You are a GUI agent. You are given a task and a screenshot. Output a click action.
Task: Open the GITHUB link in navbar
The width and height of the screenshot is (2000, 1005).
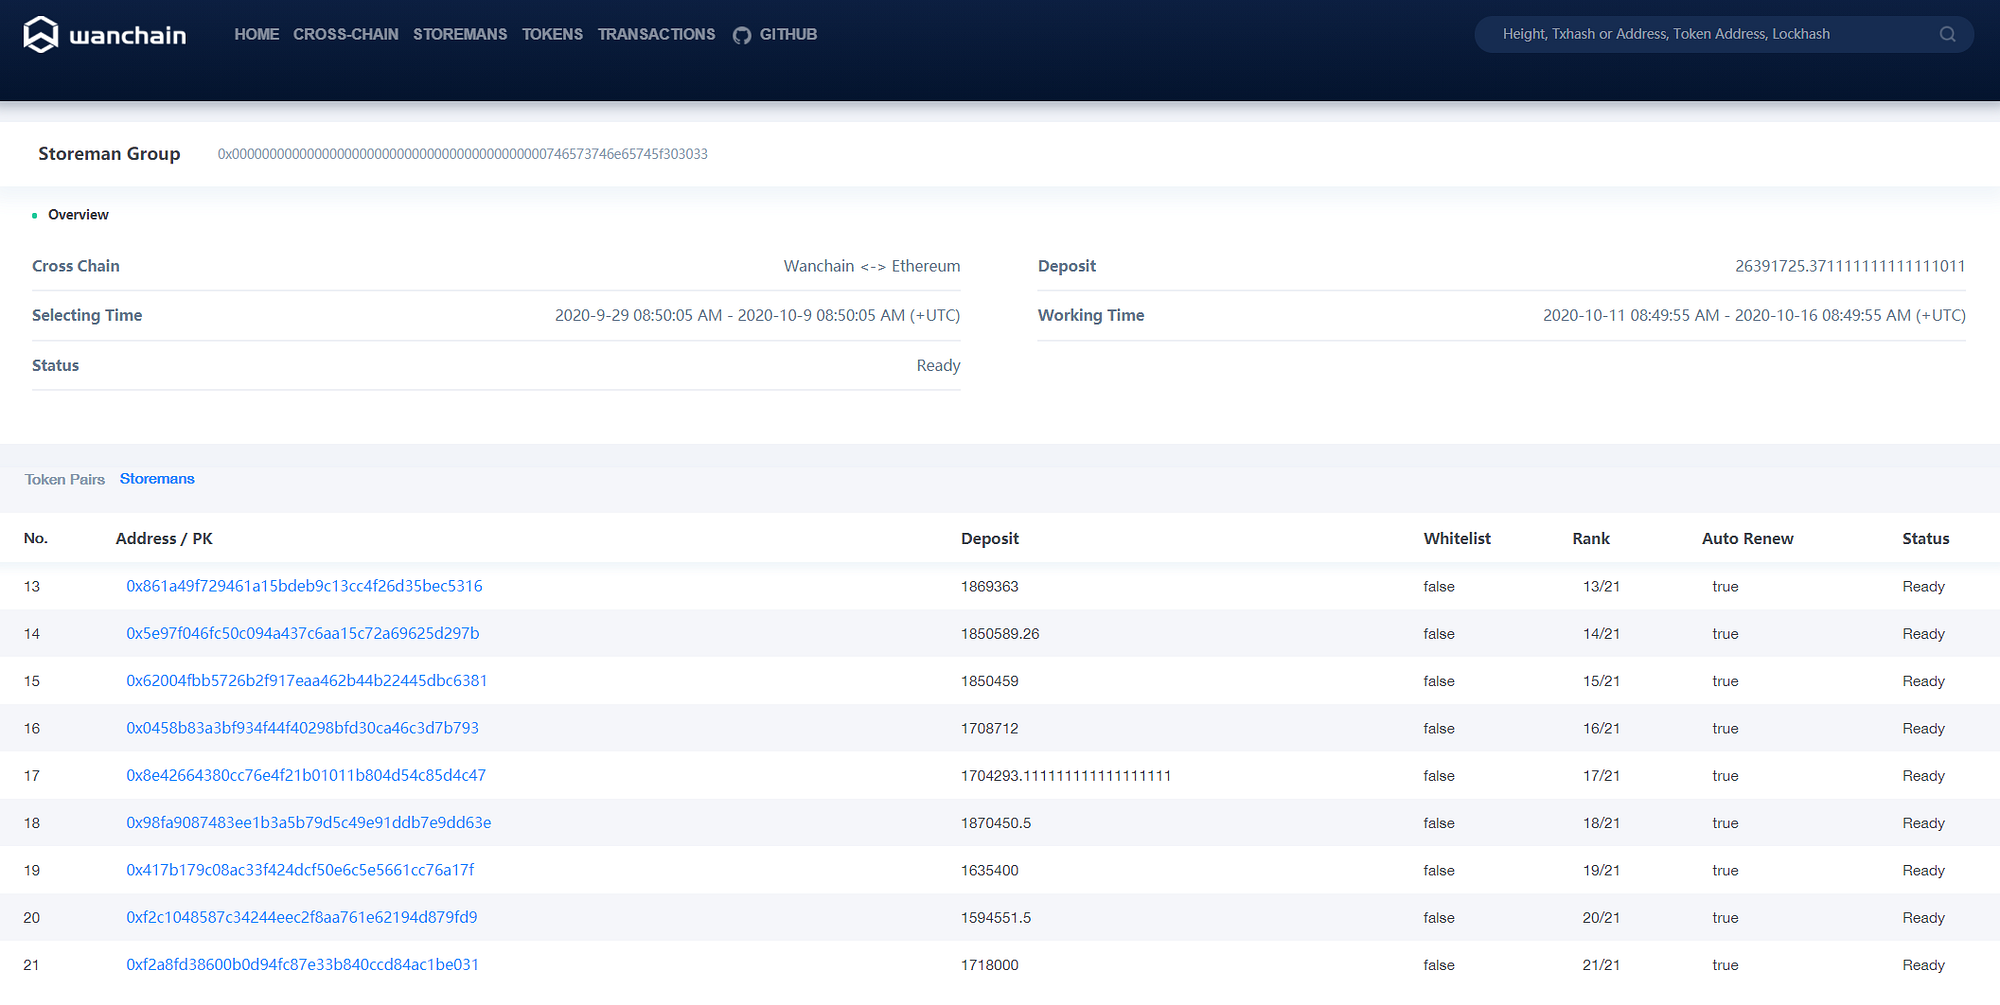click(x=788, y=34)
